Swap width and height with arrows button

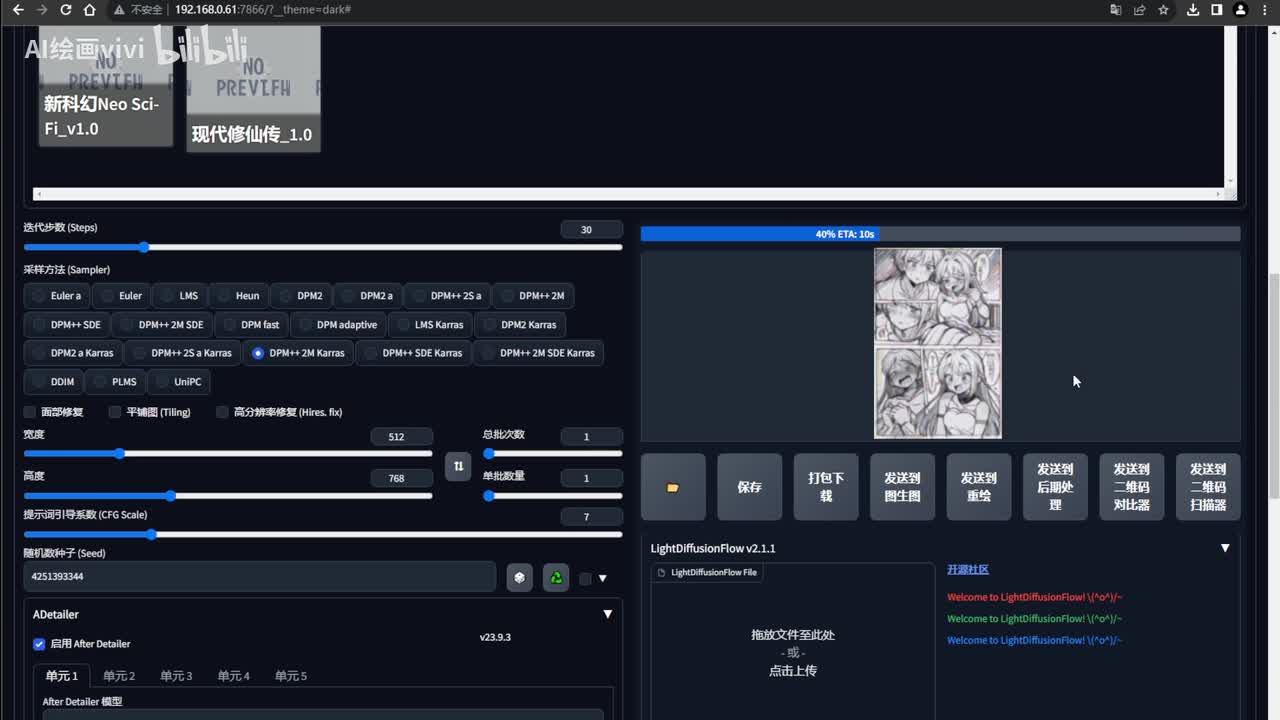point(458,466)
